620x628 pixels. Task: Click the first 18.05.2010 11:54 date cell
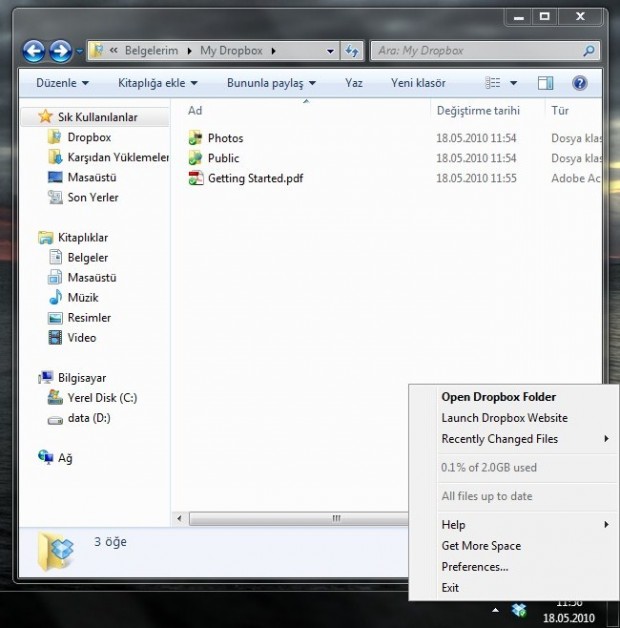(x=476, y=138)
